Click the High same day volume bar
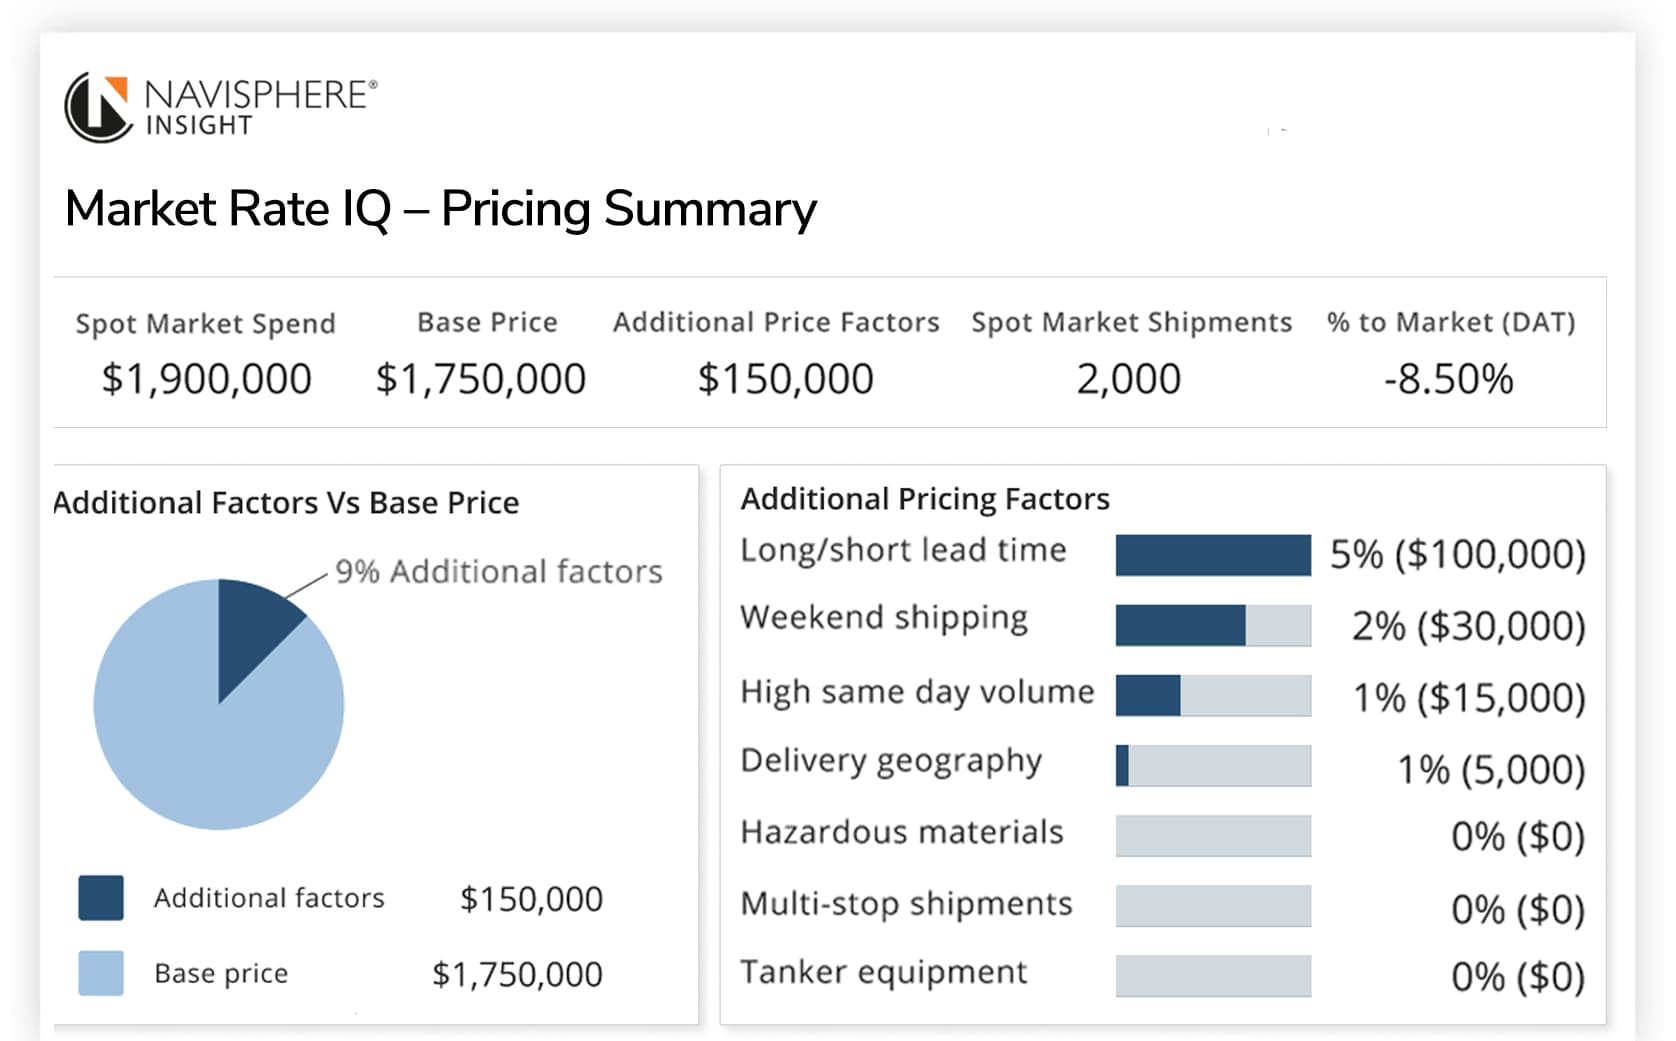The width and height of the screenshot is (1676, 1041). tap(1212, 696)
